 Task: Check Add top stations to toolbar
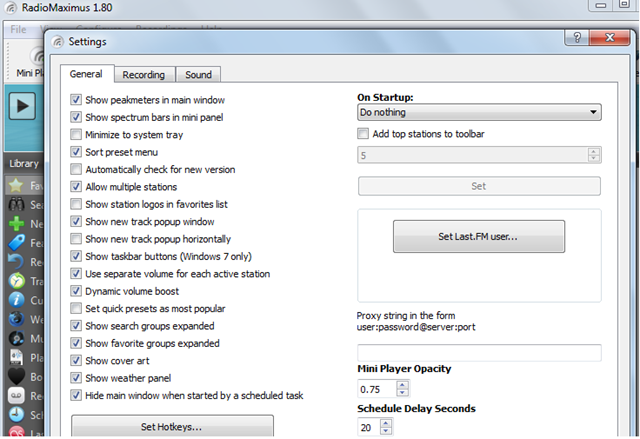pyautogui.click(x=364, y=134)
